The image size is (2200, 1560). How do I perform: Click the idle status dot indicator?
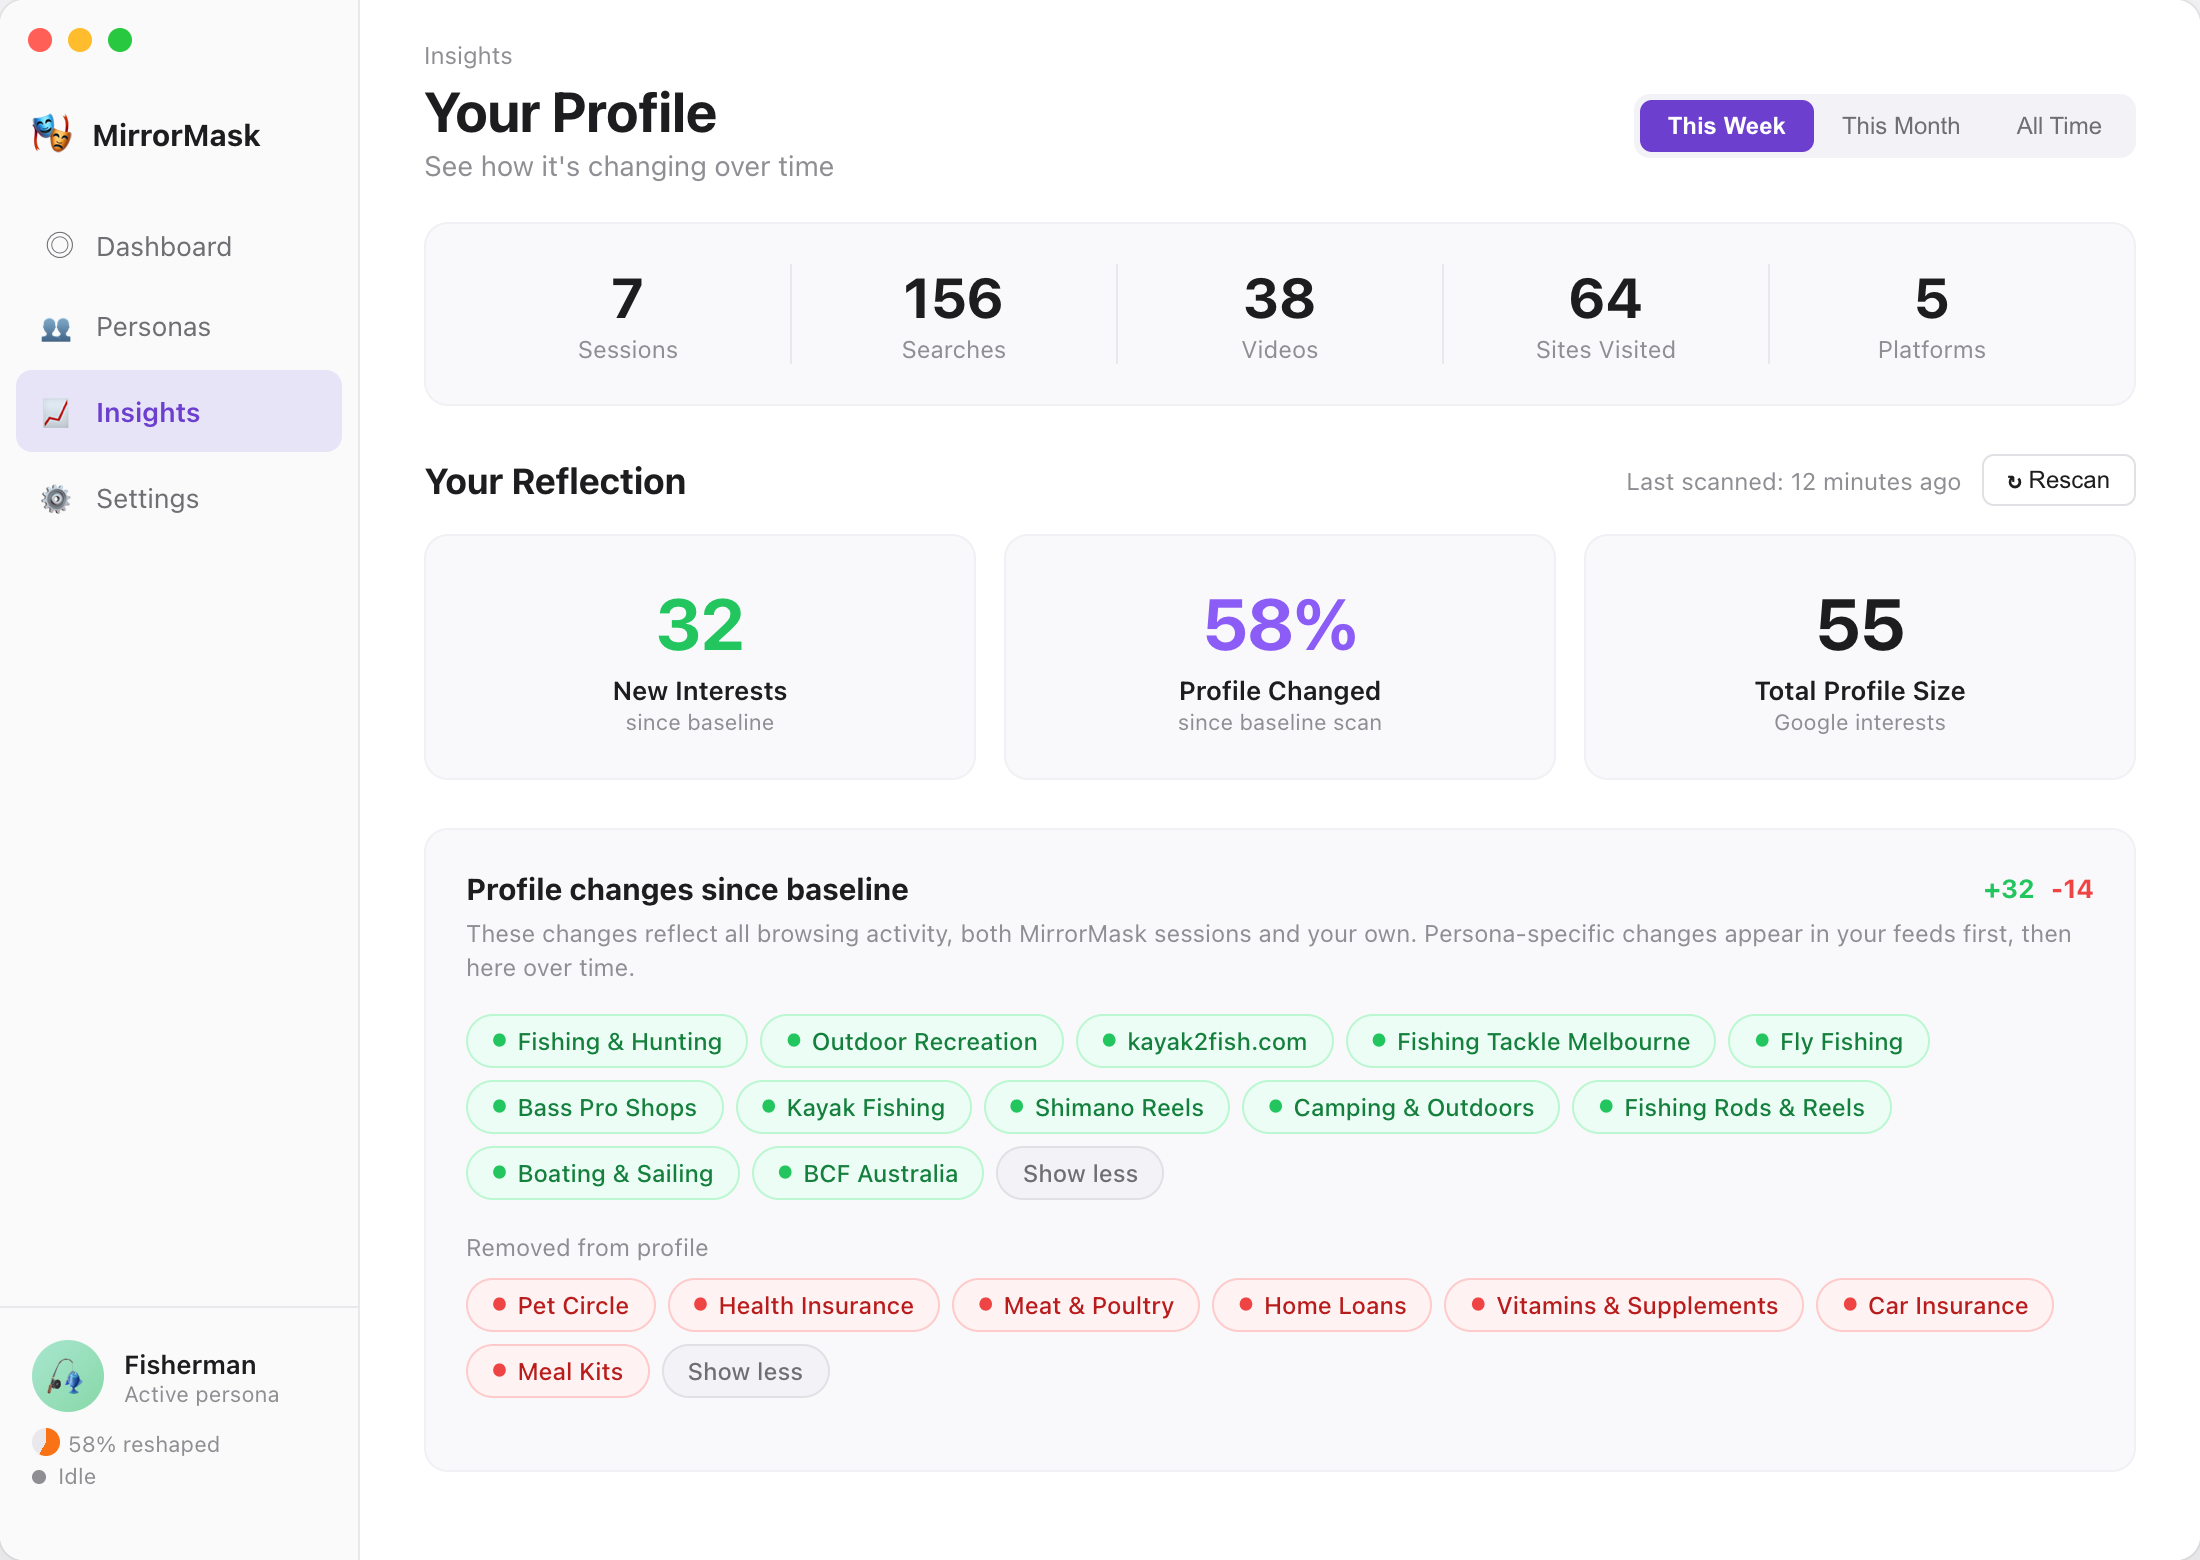tap(40, 1476)
